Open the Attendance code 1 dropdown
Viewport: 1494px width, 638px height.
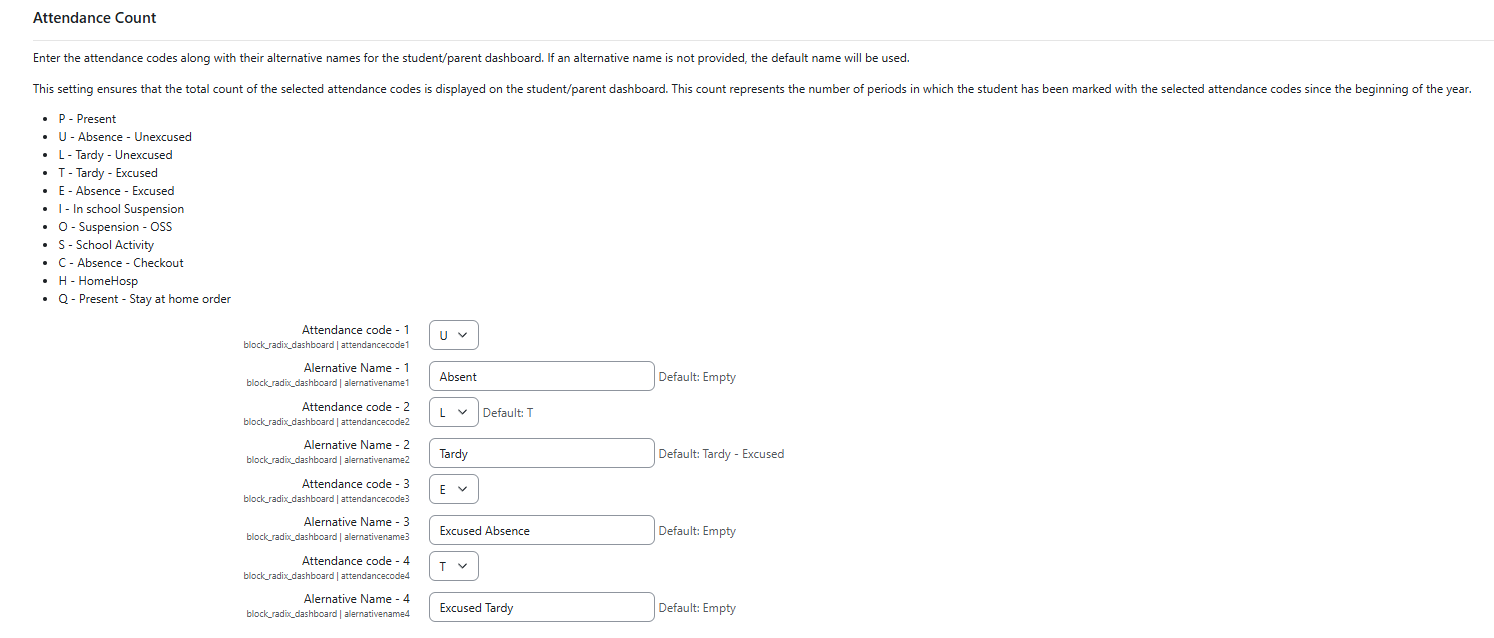(454, 335)
